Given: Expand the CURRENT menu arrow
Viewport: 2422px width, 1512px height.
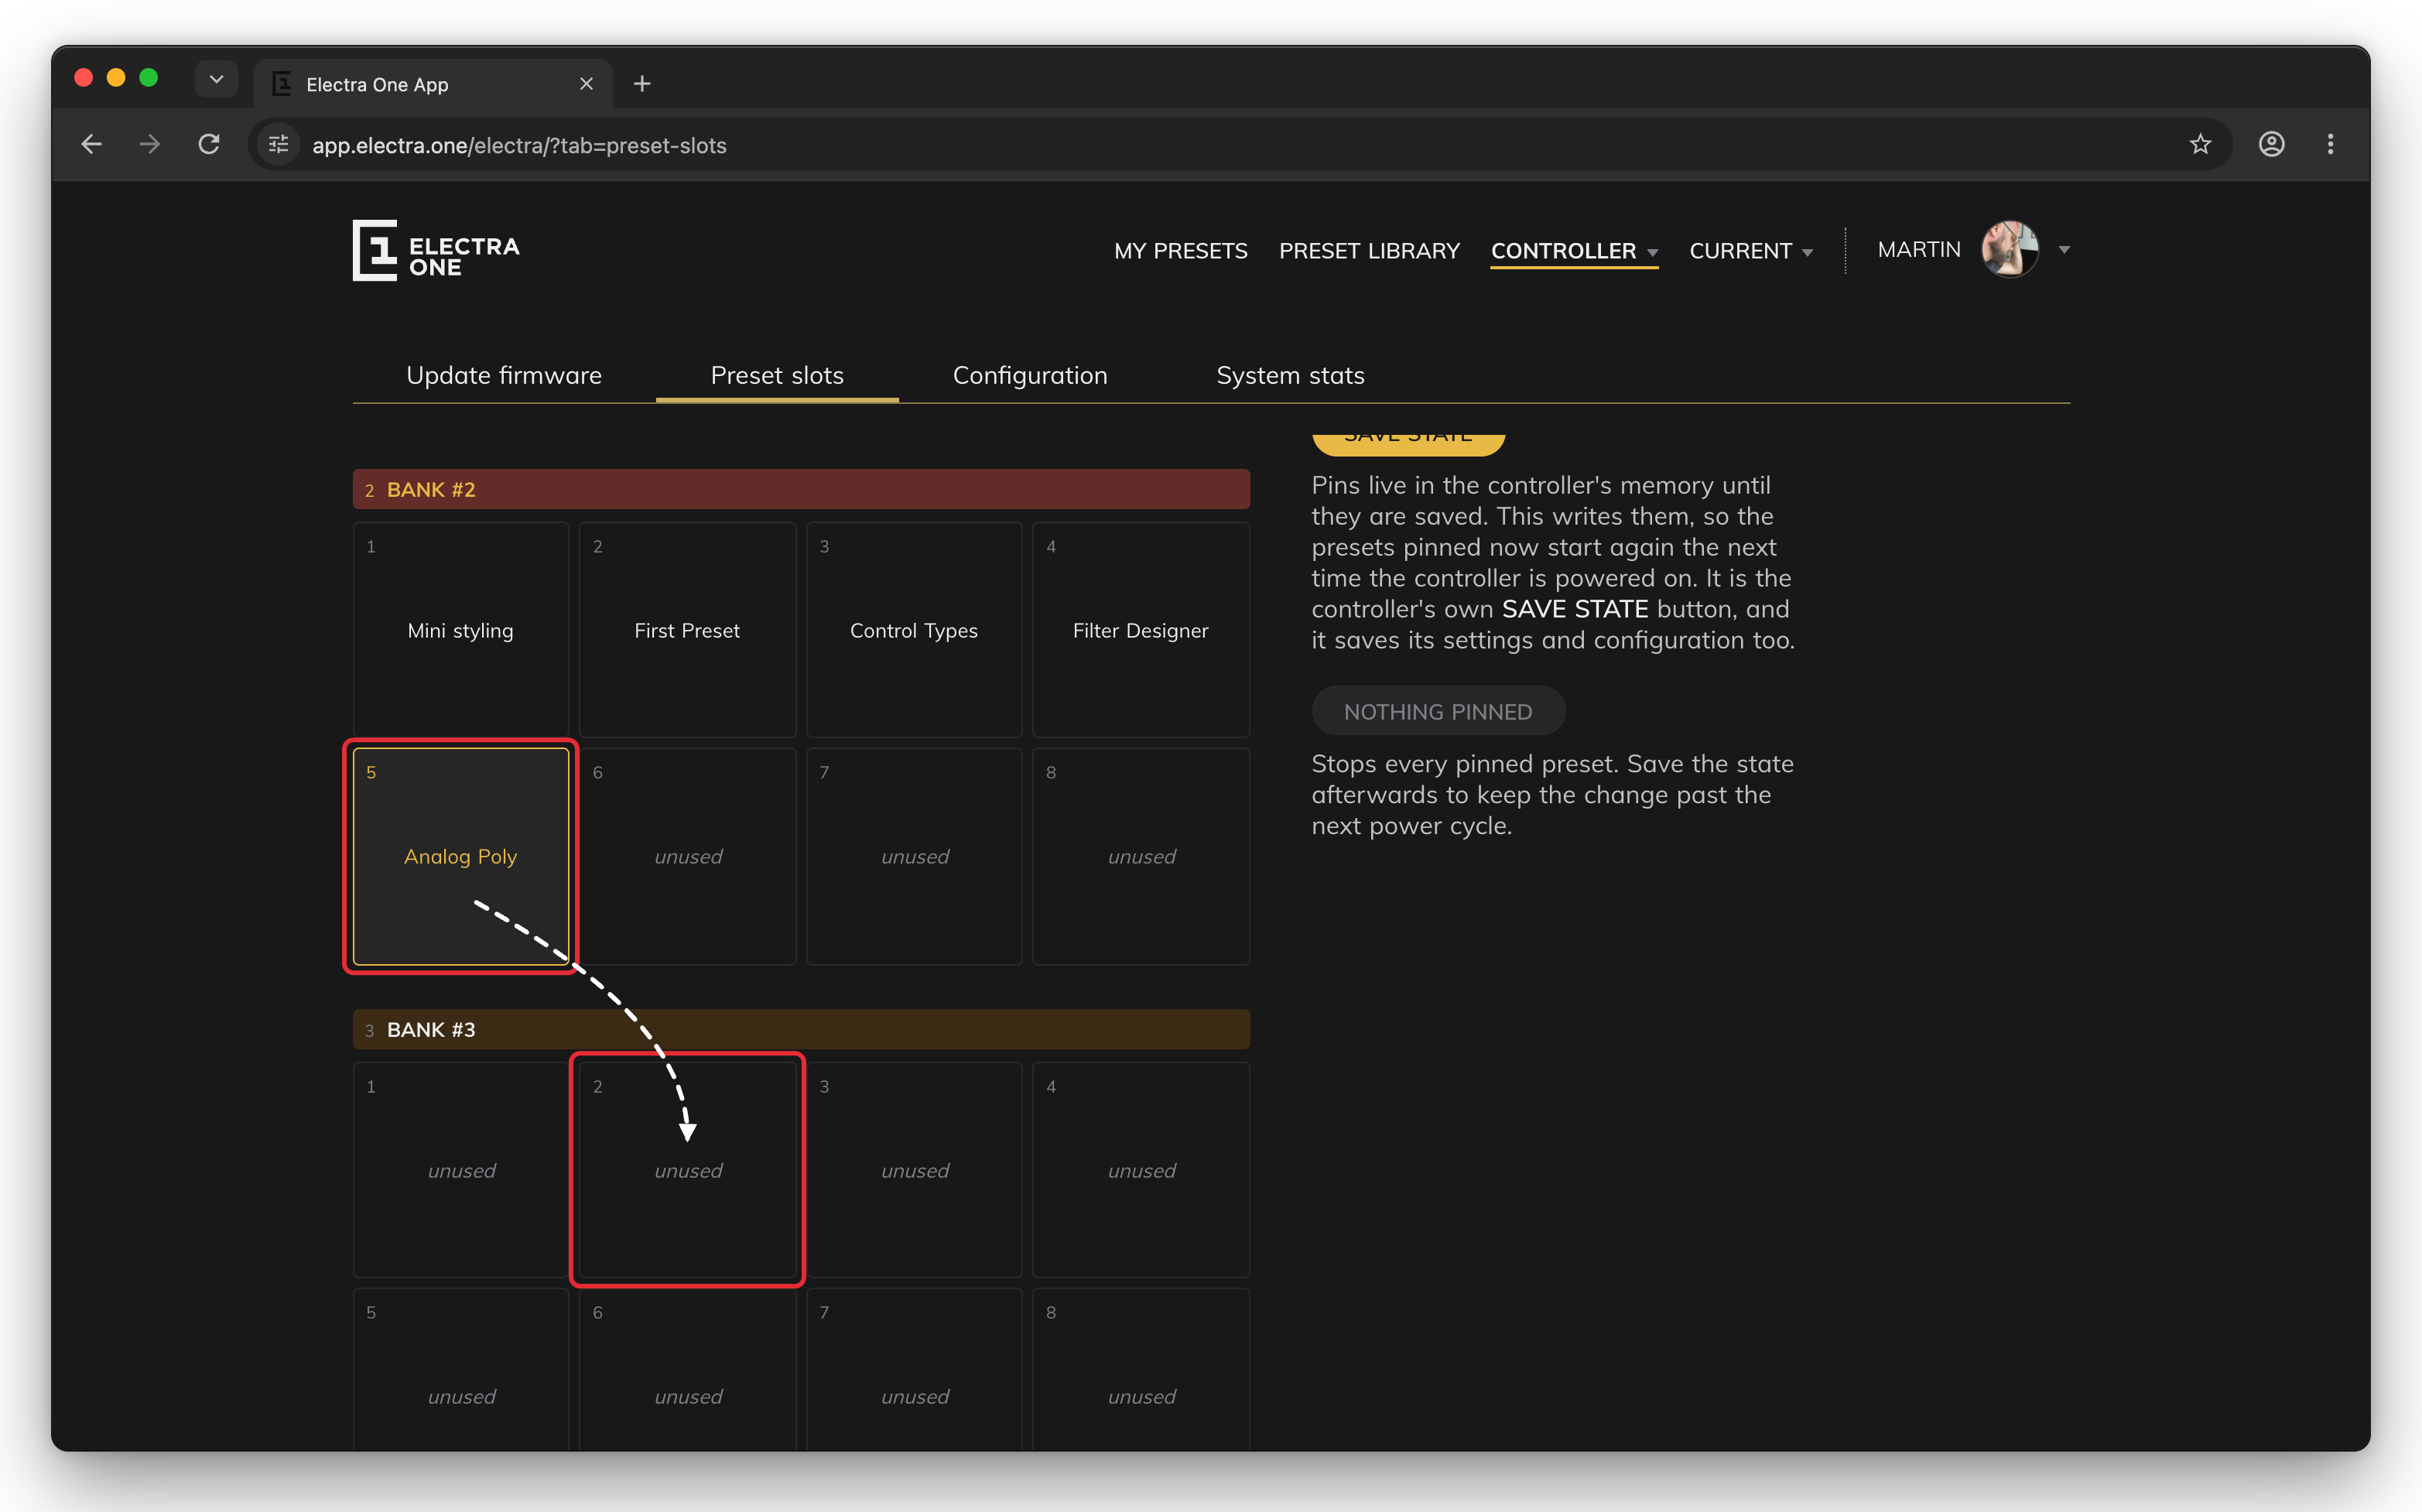Looking at the screenshot, I should 1807,252.
